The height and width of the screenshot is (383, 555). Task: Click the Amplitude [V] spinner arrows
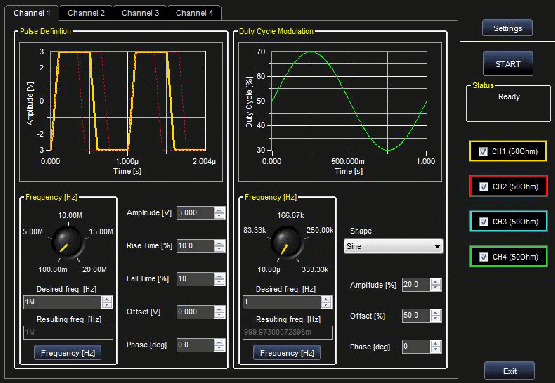click(219, 213)
